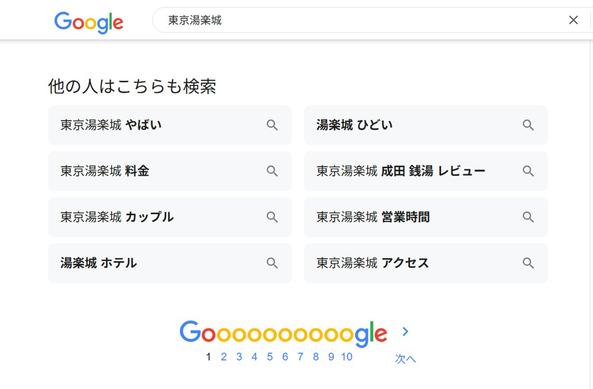Click magnifier icon beside 東京湯楽城 料金

(272, 171)
